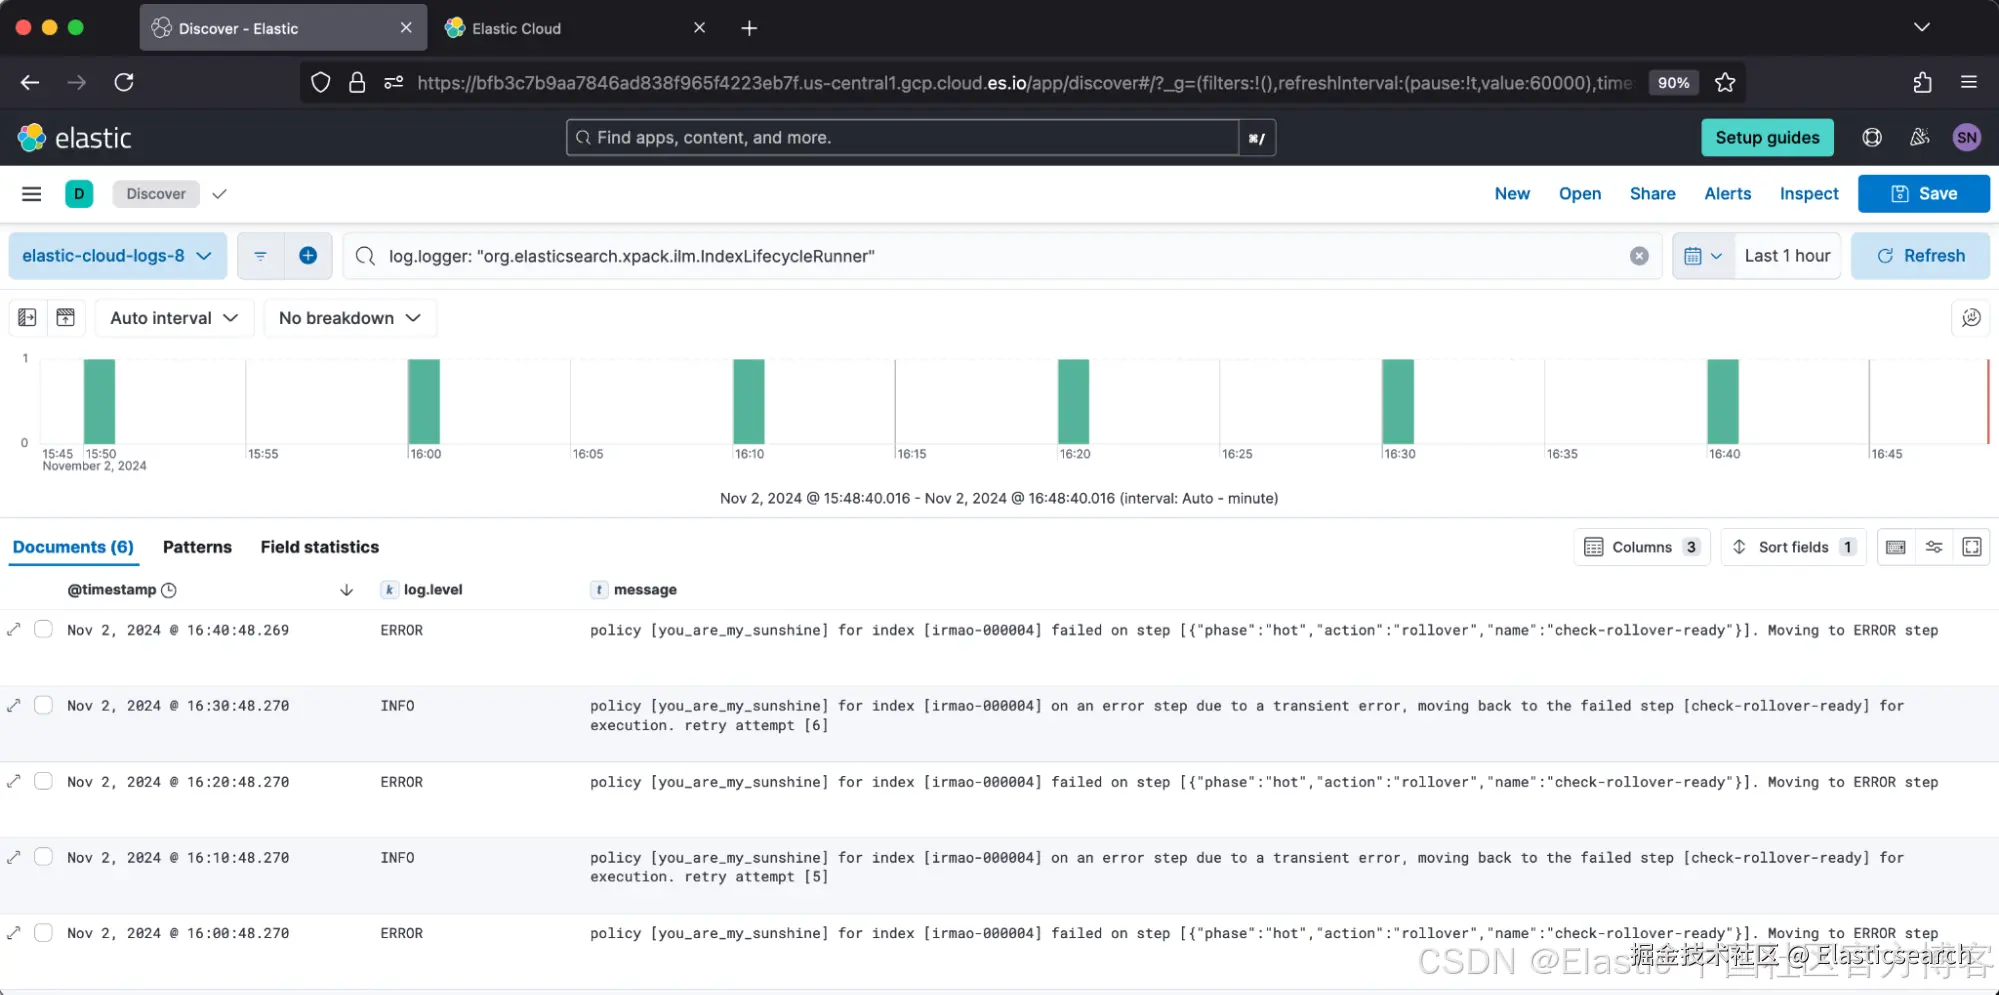
Task: Expand document at 16:40:48.269
Action: coord(14,630)
